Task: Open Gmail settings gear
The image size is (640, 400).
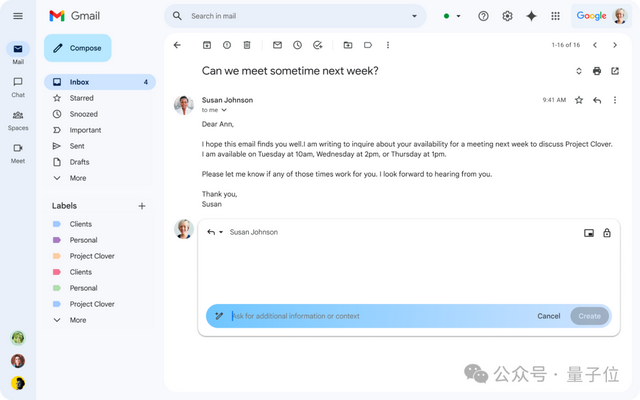Action: 507,16
